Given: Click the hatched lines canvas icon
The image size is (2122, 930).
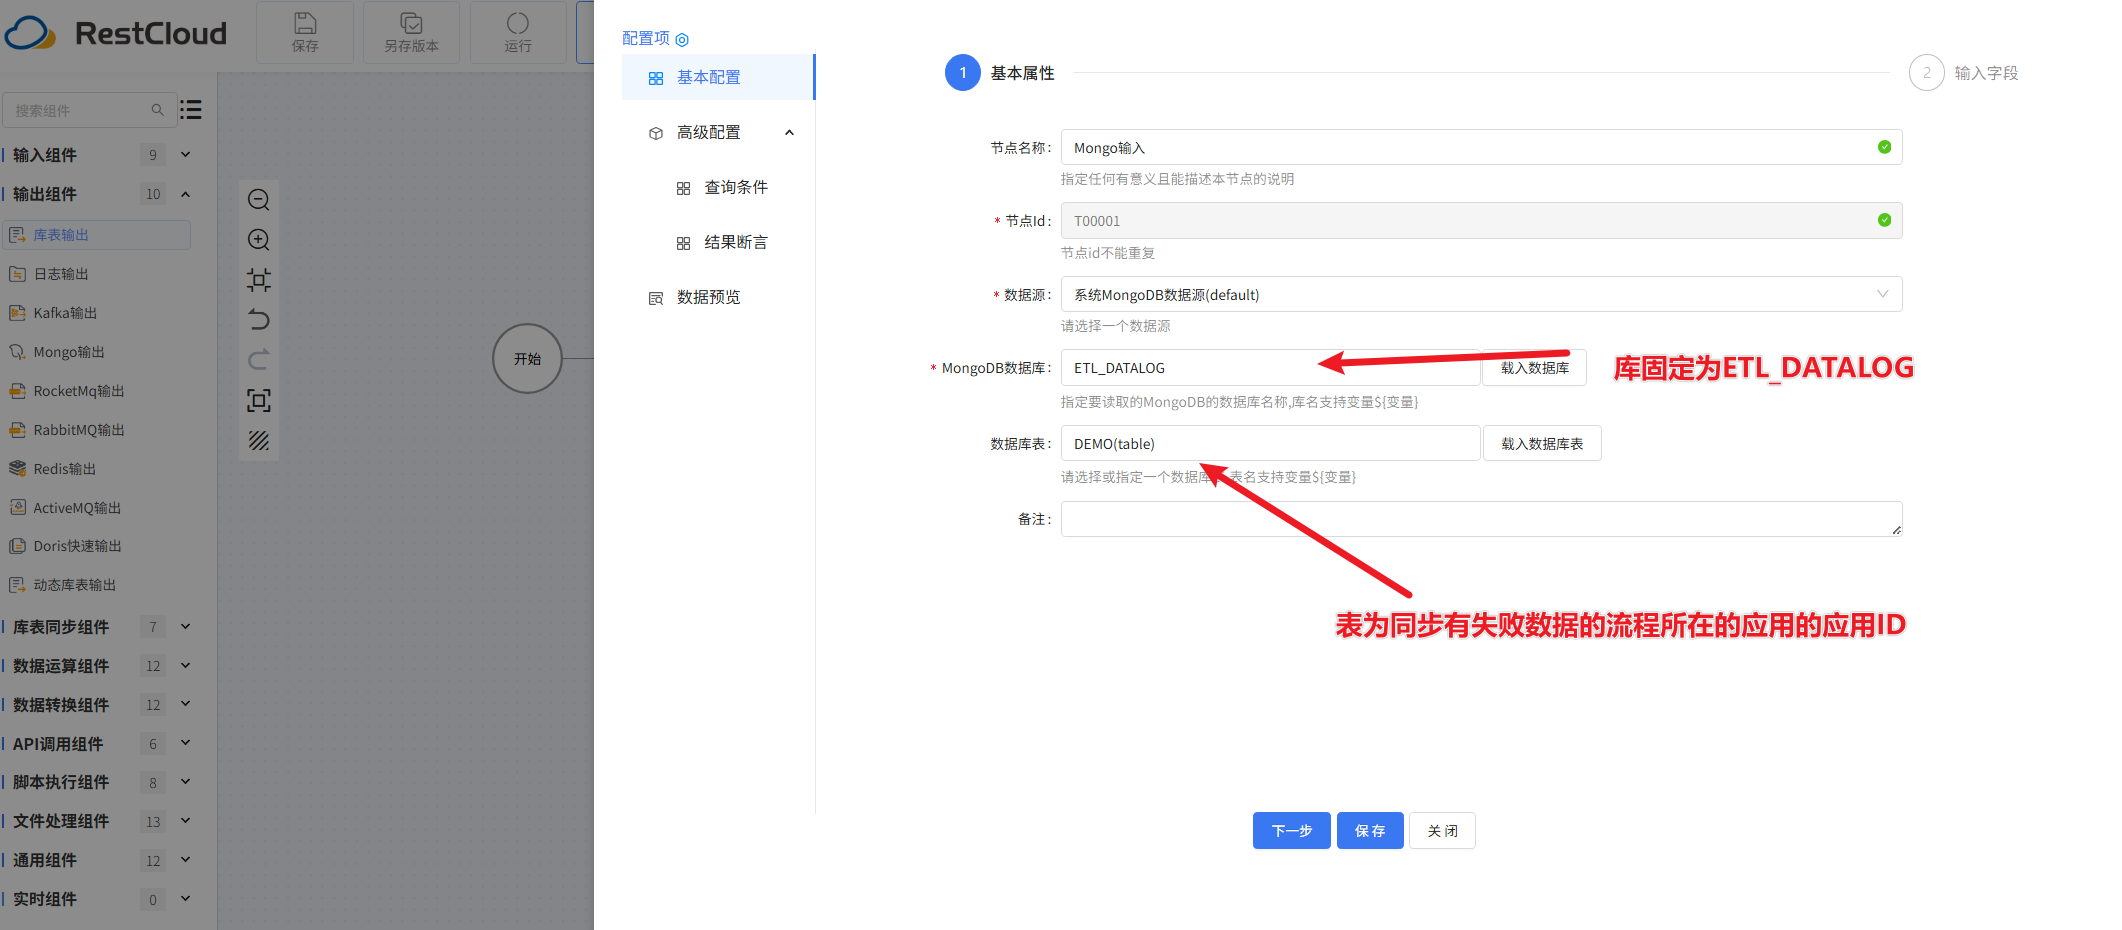Looking at the screenshot, I should [x=259, y=441].
